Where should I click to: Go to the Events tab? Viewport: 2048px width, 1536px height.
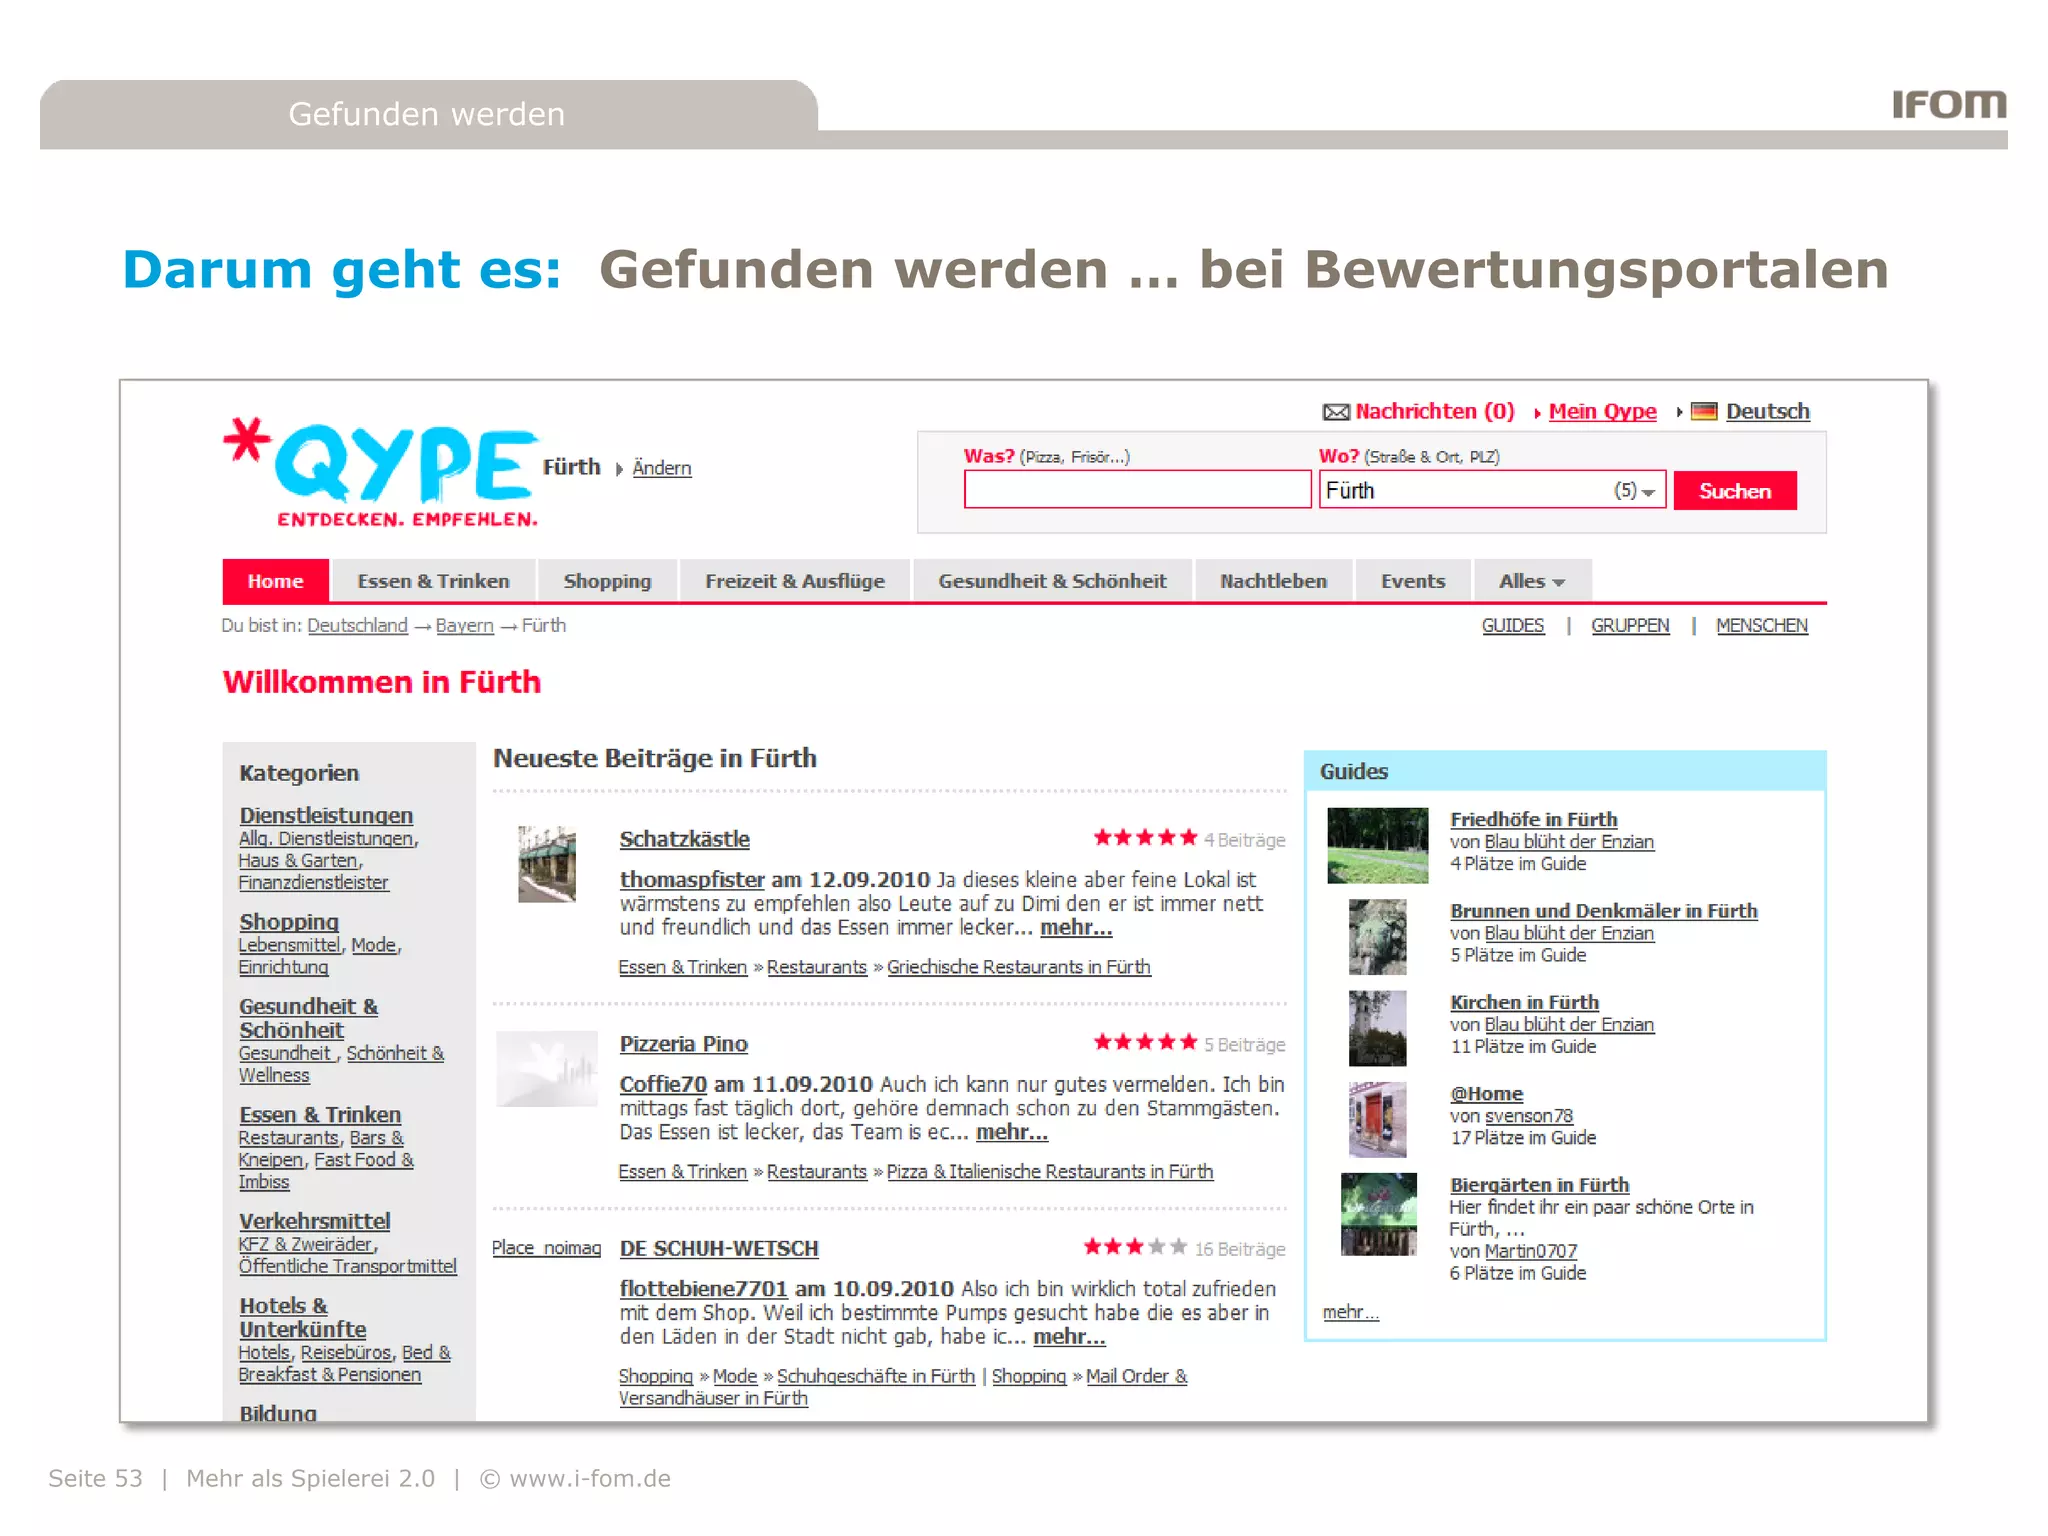(1413, 581)
